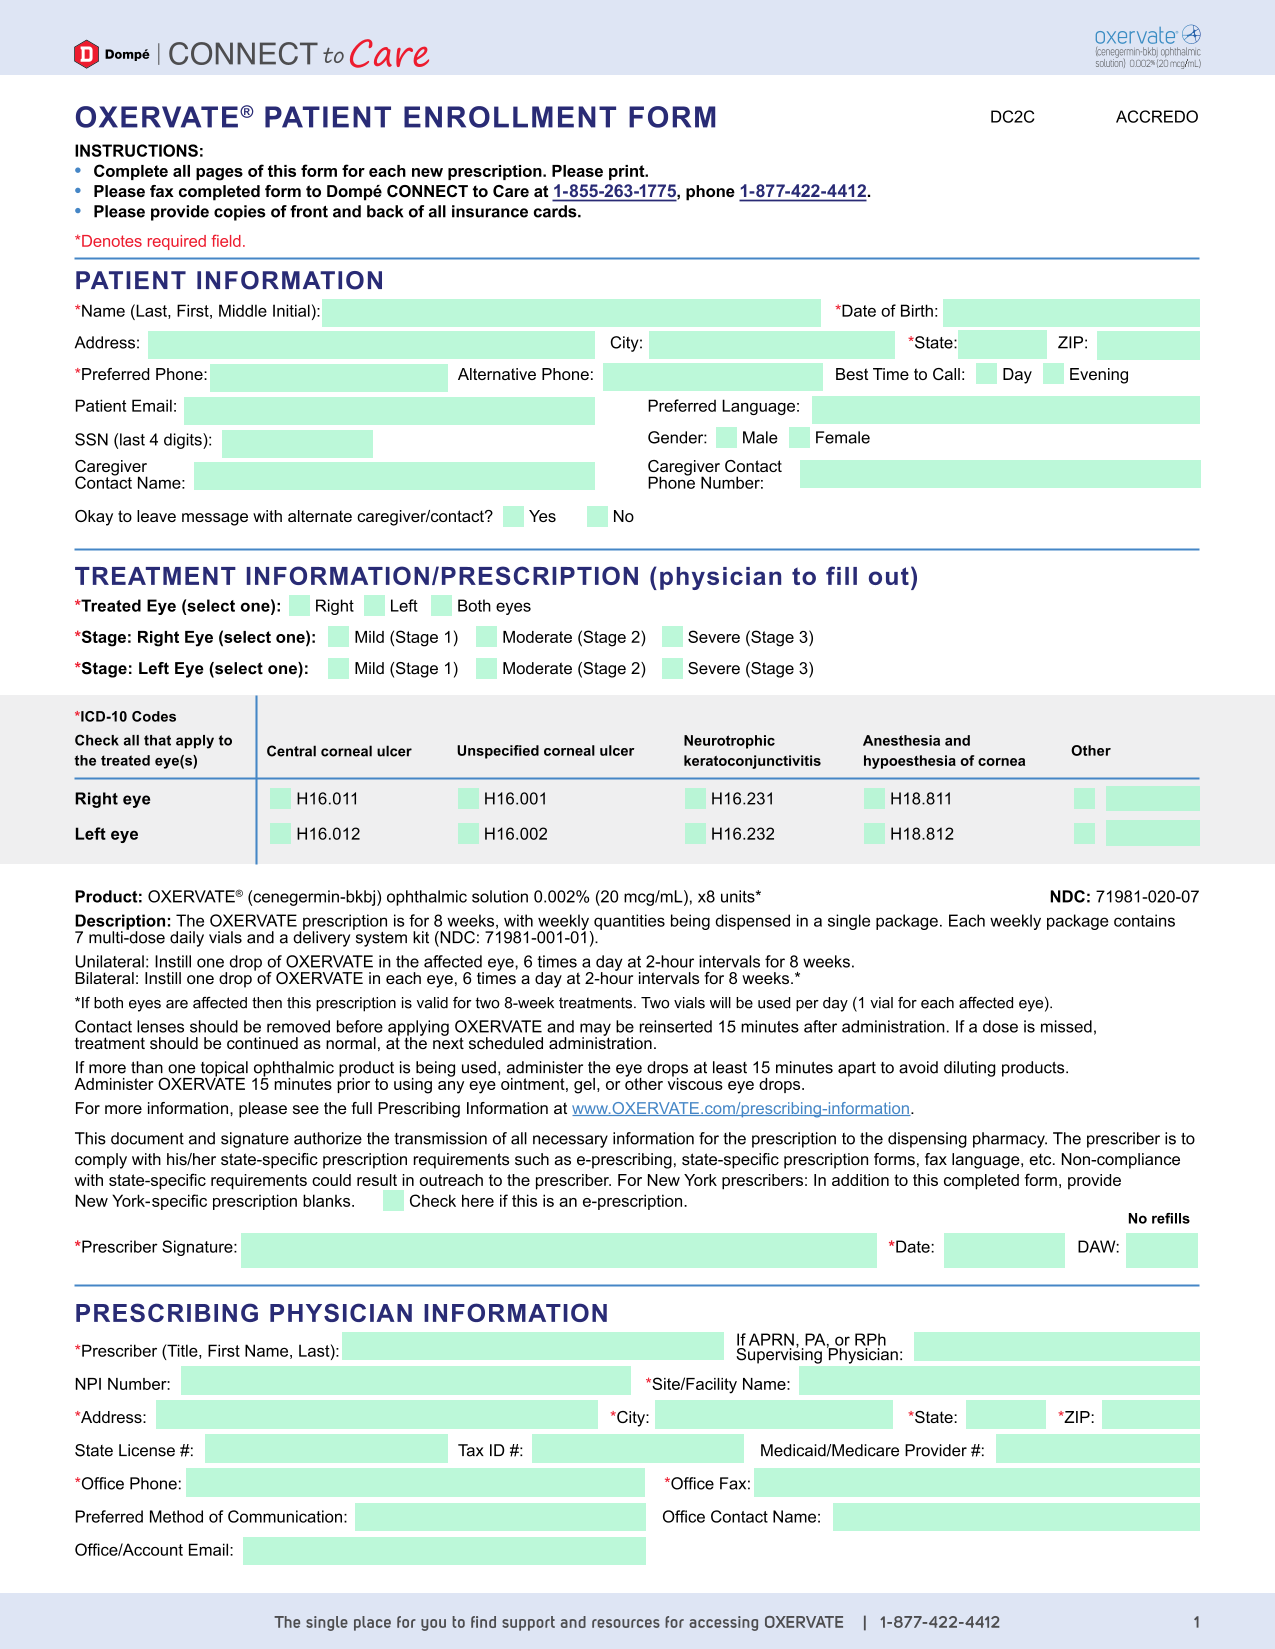Click the patient Name input field
Image resolution: width=1275 pixels, height=1649 pixels.
click(571, 312)
